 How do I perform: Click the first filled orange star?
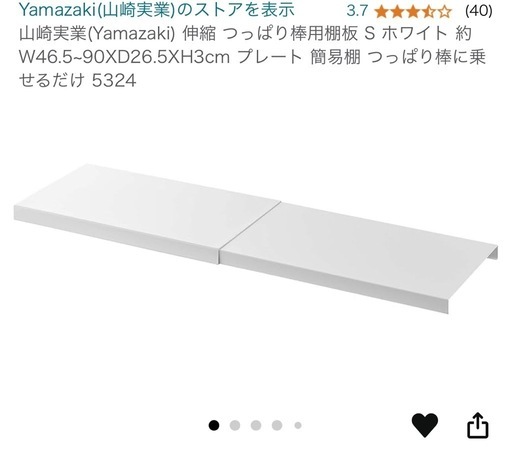pyautogui.click(x=381, y=12)
